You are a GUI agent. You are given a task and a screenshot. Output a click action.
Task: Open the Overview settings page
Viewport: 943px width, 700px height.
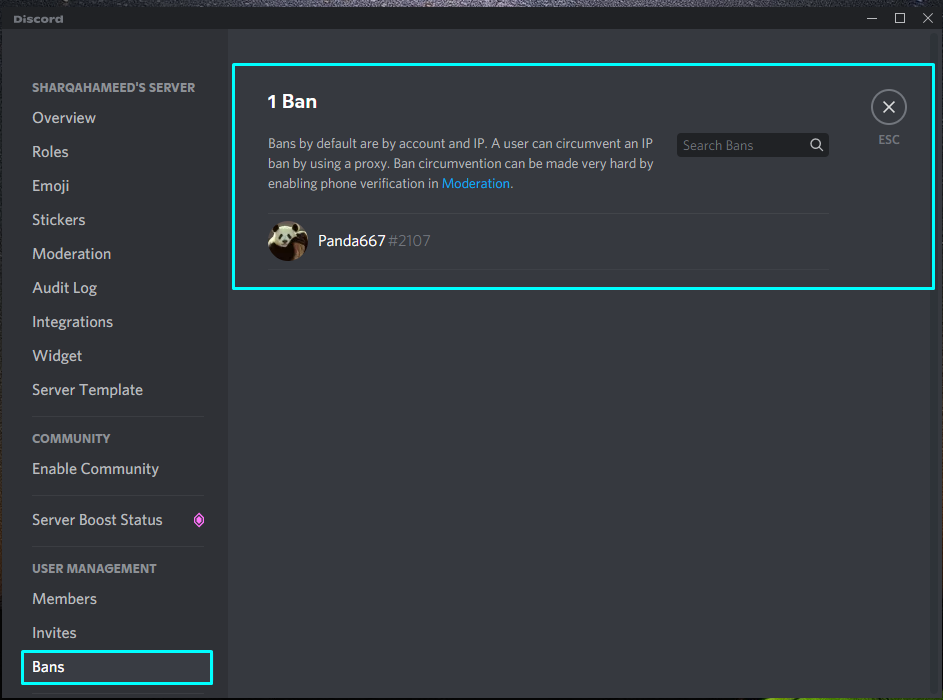(64, 118)
